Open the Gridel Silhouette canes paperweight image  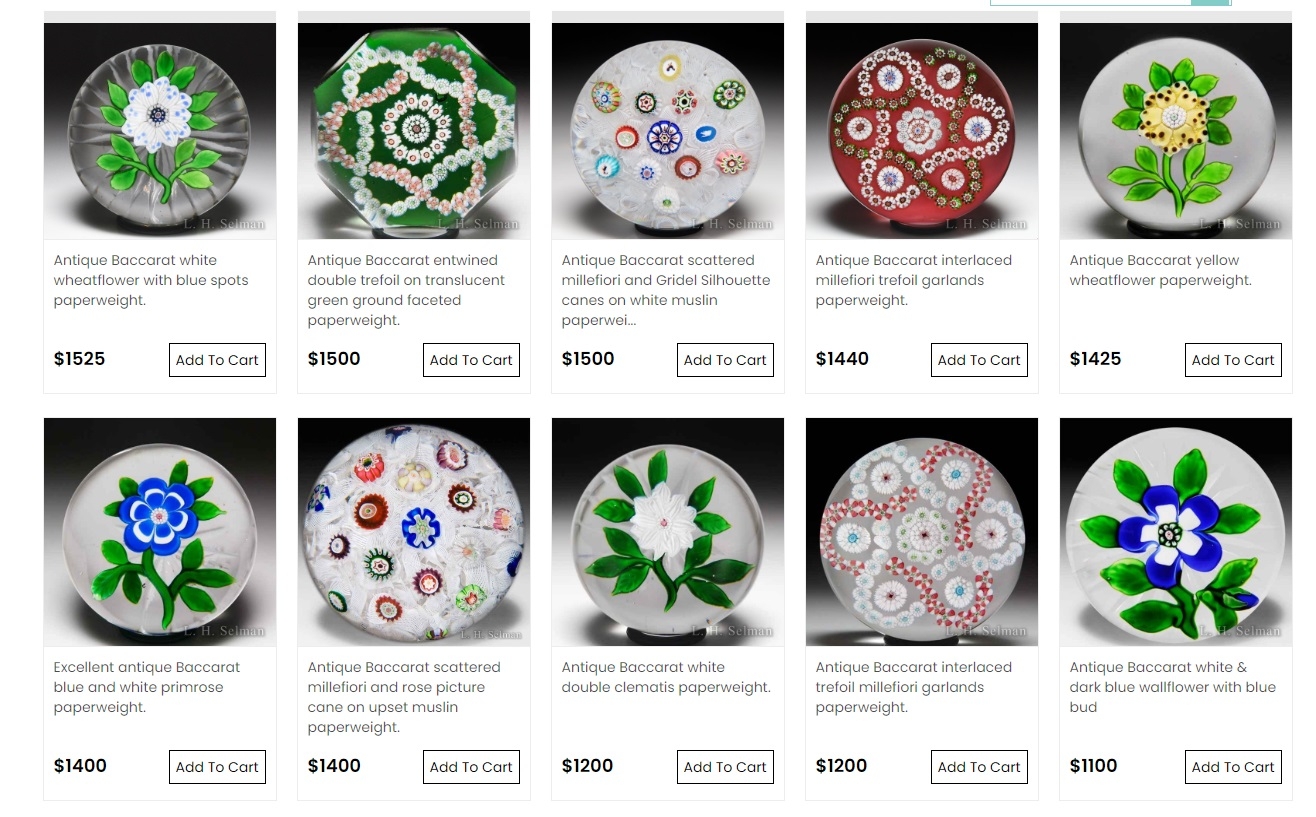(x=668, y=131)
